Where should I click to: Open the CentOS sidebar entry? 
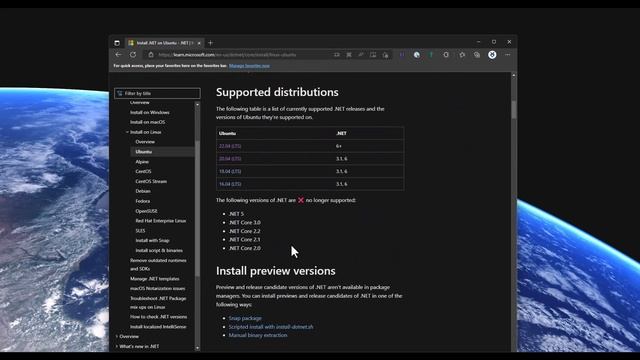point(143,171)
